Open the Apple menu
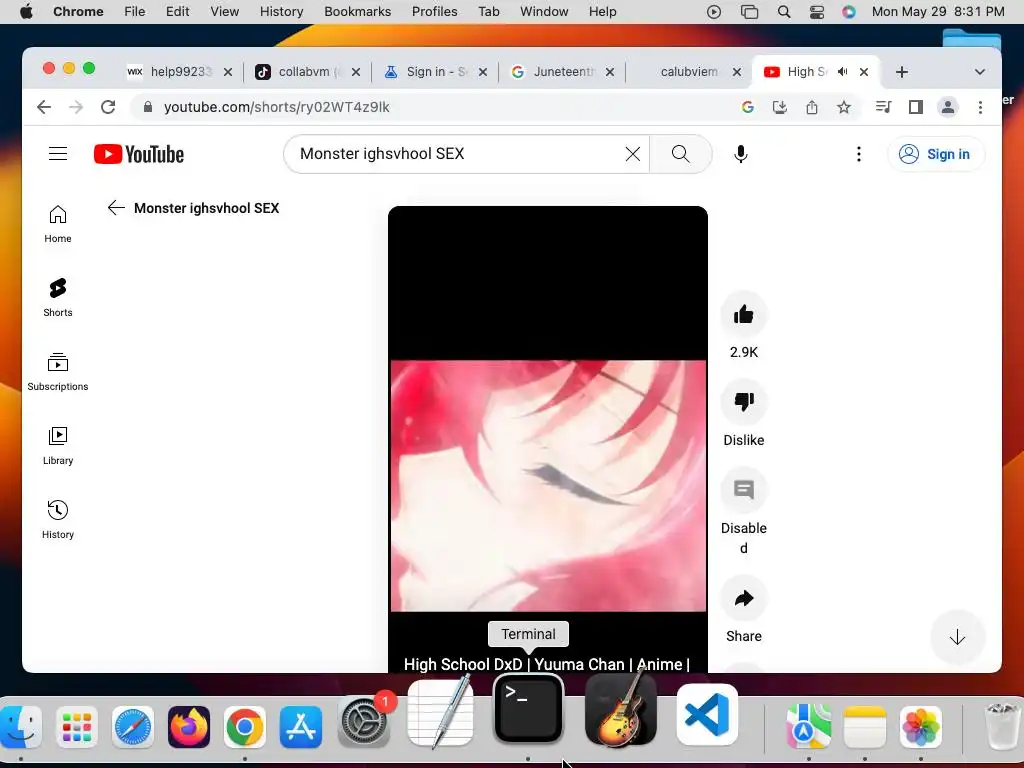The height and width of the screenshot is (768, 1024). (x=26, y=12)
